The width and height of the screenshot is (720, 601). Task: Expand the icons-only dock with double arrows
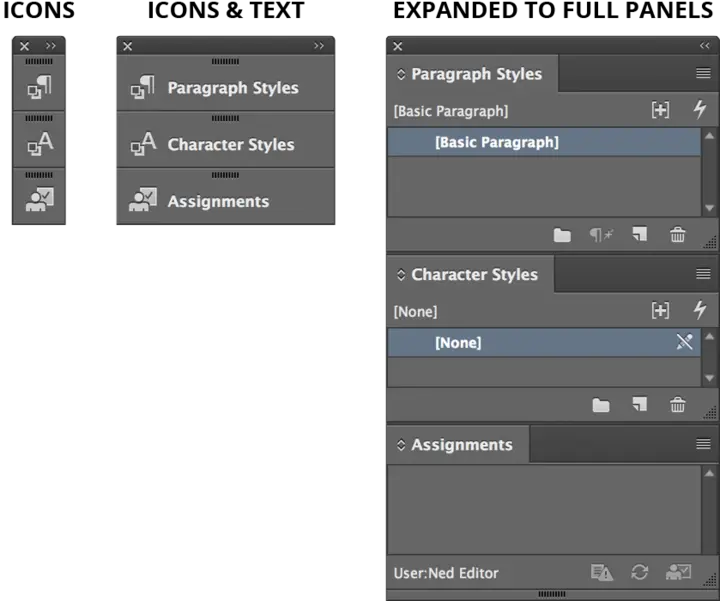coord(51,46)
